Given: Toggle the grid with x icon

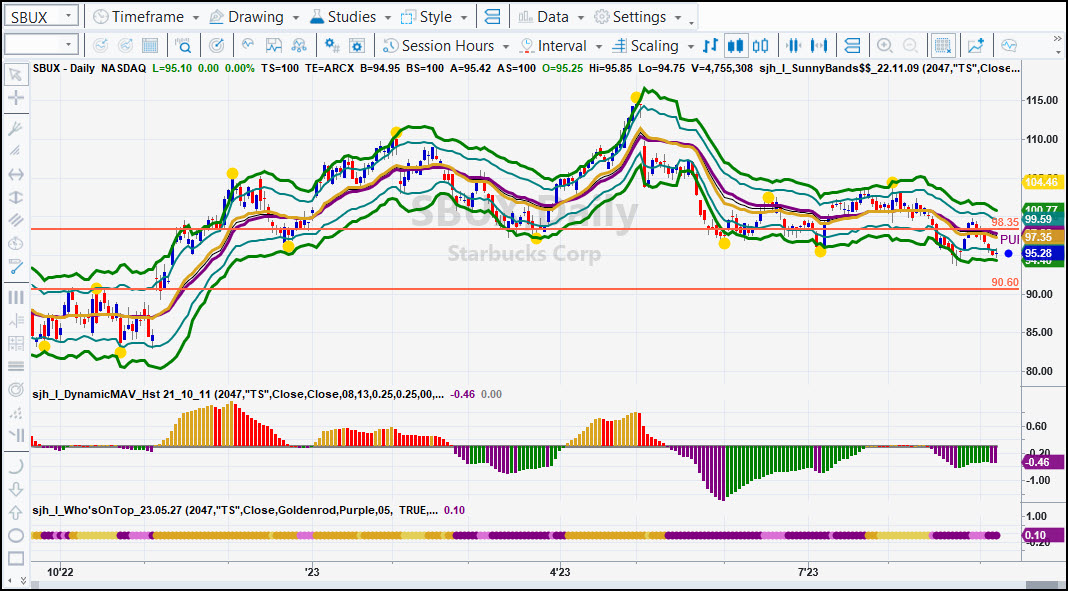Looking at the screenshot, I should click(x=943, y=46).
